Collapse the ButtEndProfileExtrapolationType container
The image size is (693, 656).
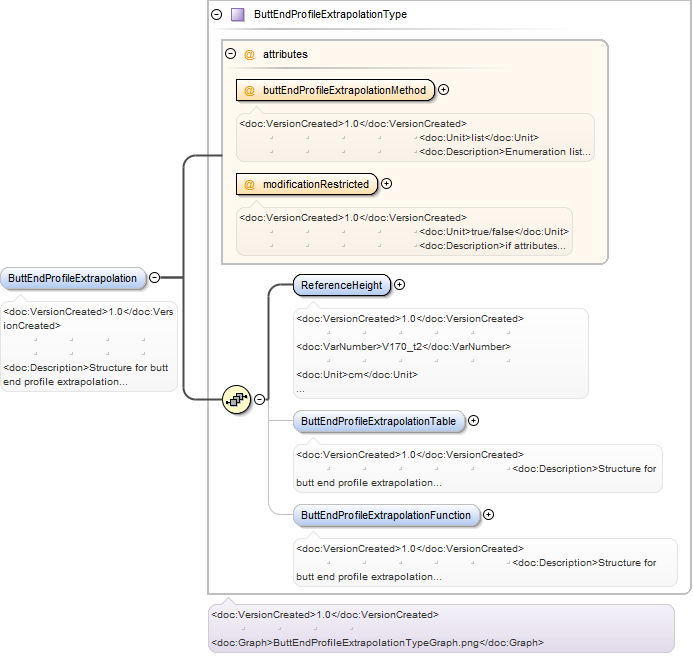coord(217,15)
